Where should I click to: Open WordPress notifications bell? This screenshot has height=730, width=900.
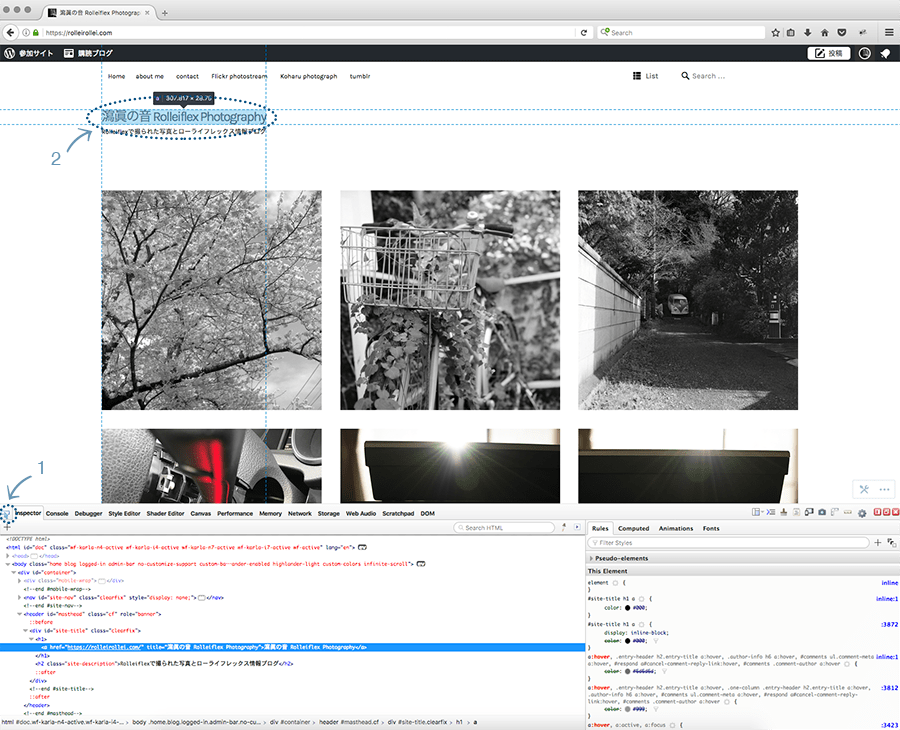pos(885,54)
